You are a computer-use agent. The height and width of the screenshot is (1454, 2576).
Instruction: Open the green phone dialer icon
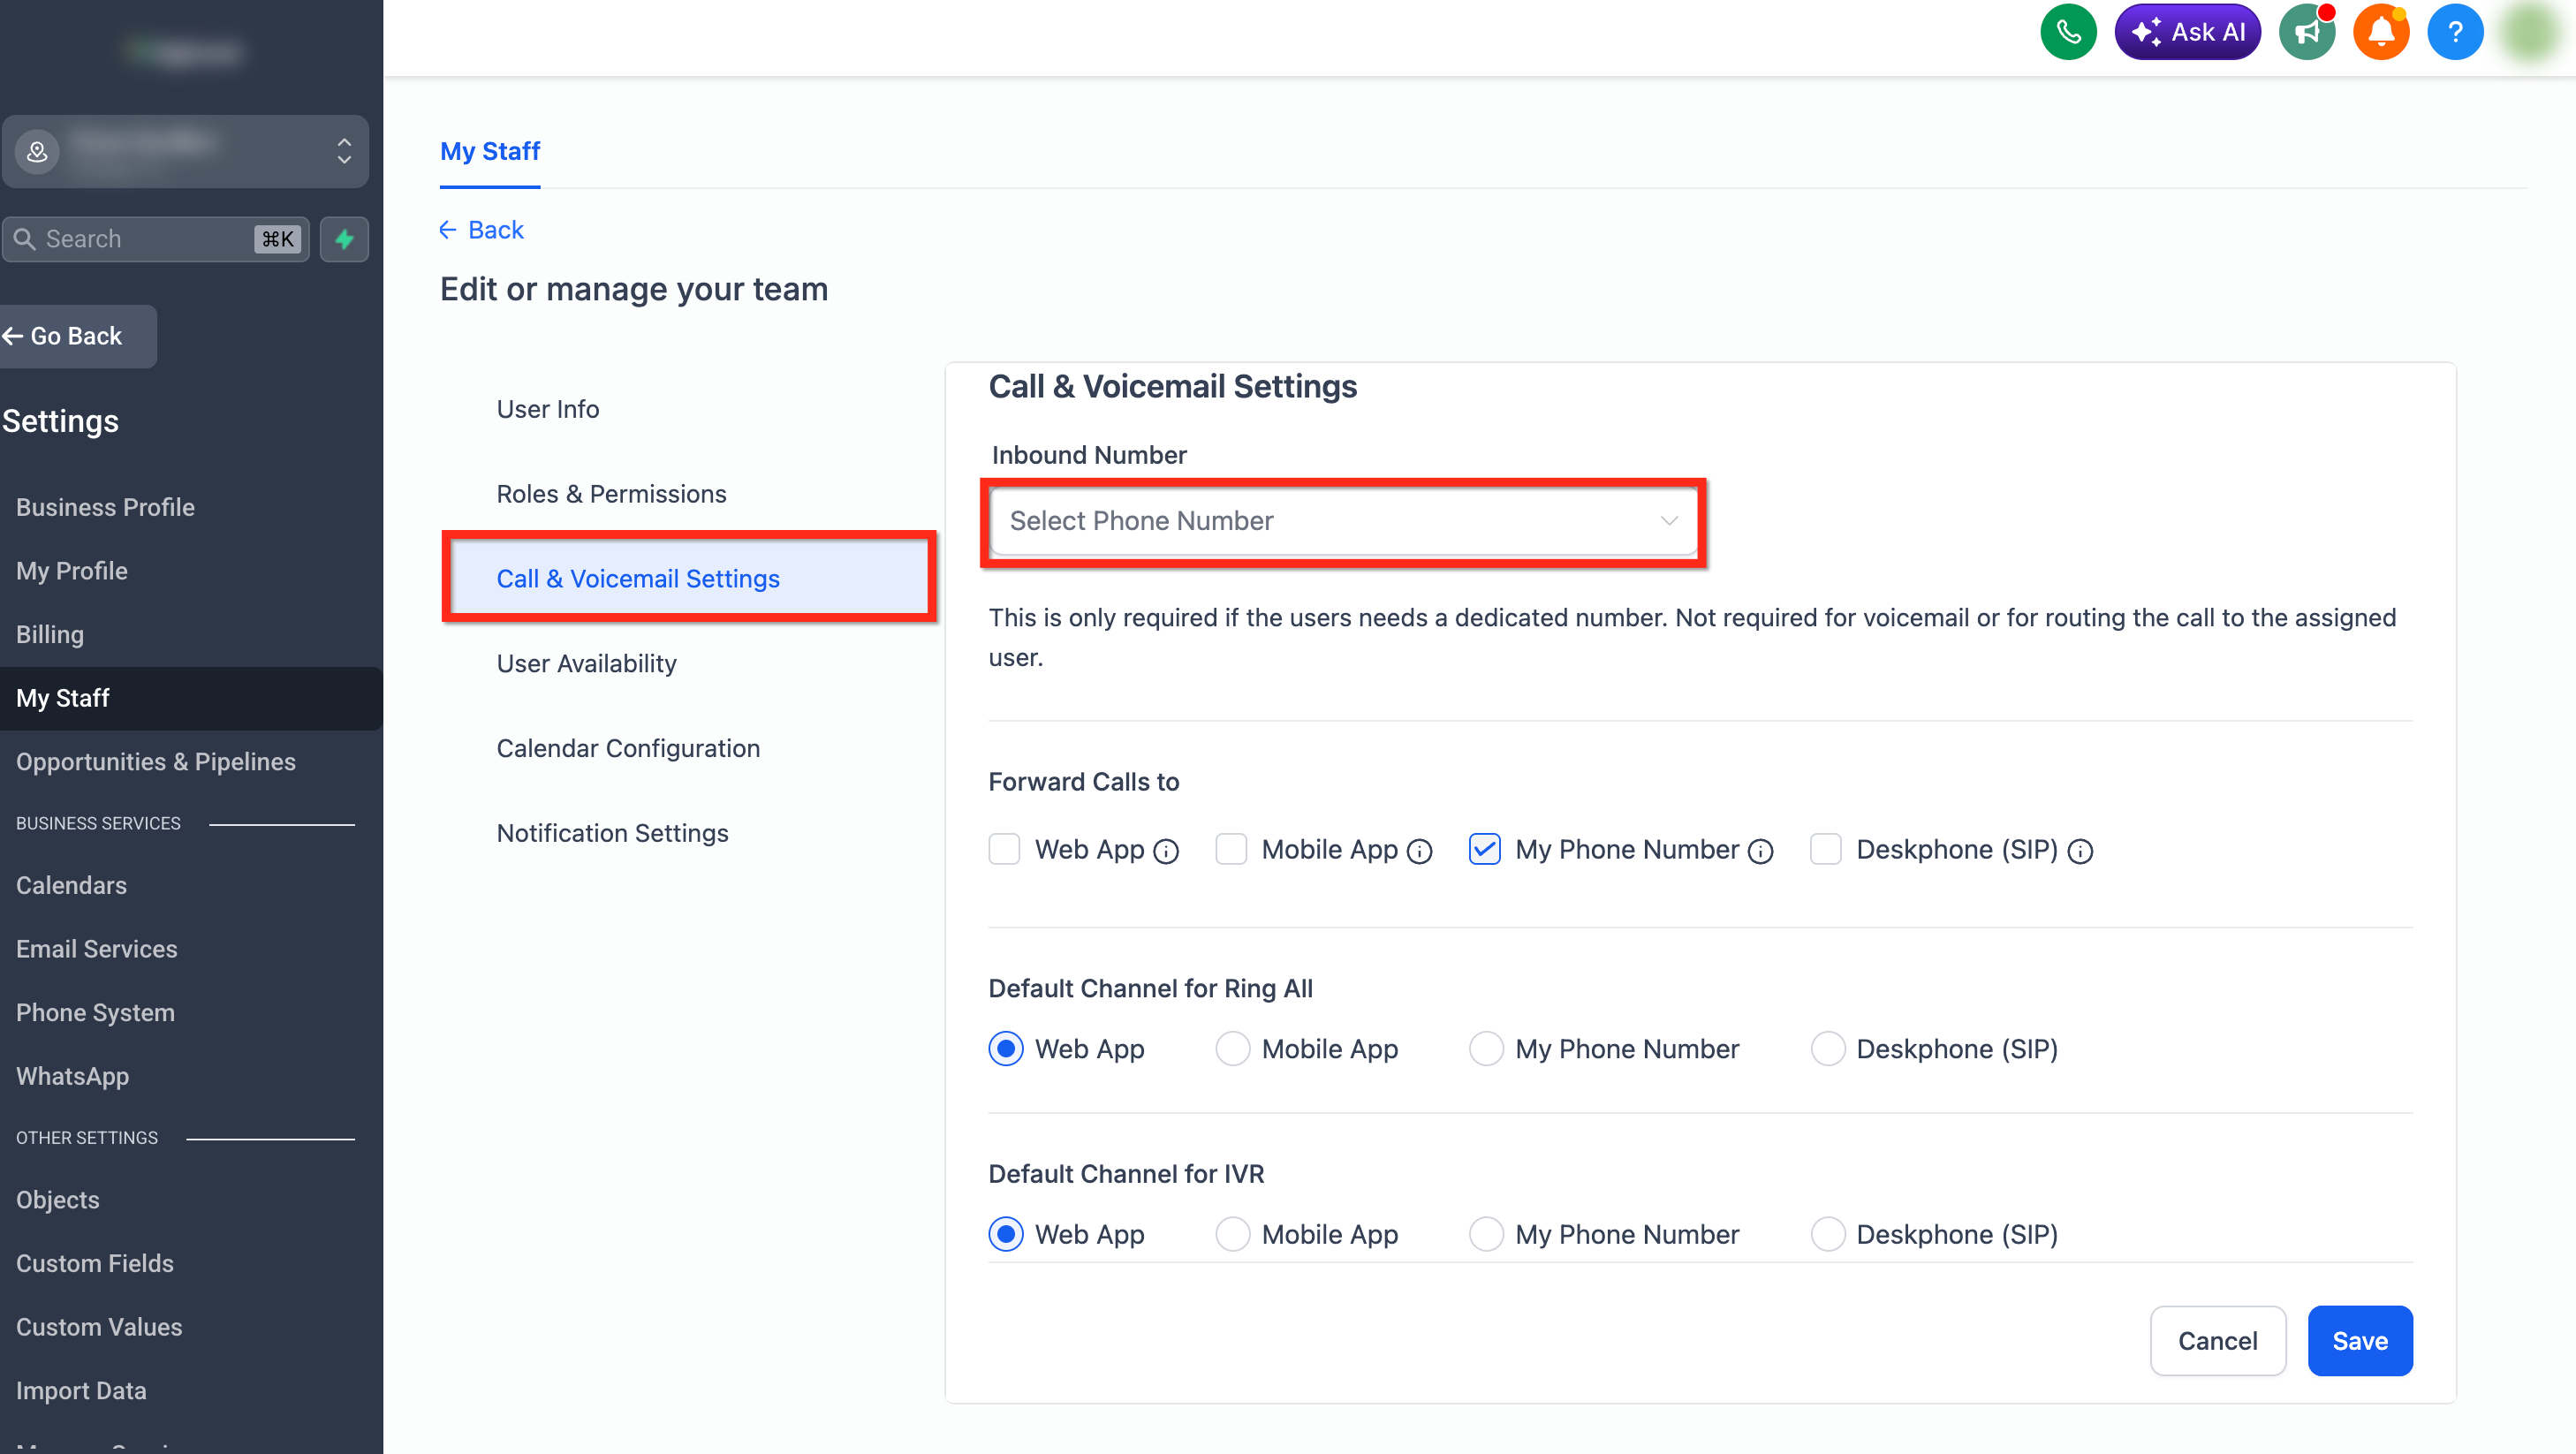[x=2068, y=32]
